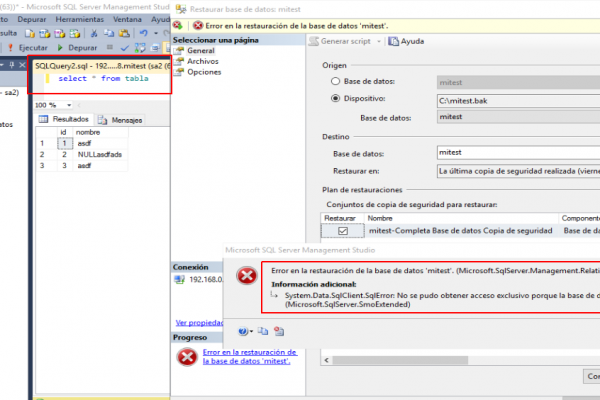Click the Nombre column header in backup sets

tap(461, 218)
